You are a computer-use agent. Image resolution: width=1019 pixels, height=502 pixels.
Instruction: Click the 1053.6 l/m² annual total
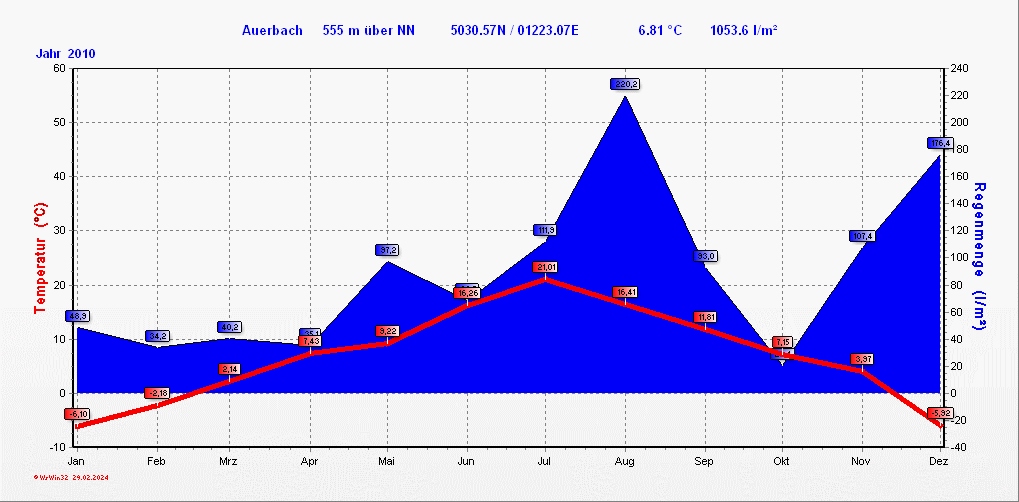pyautogui.click(x=744, y=30)
